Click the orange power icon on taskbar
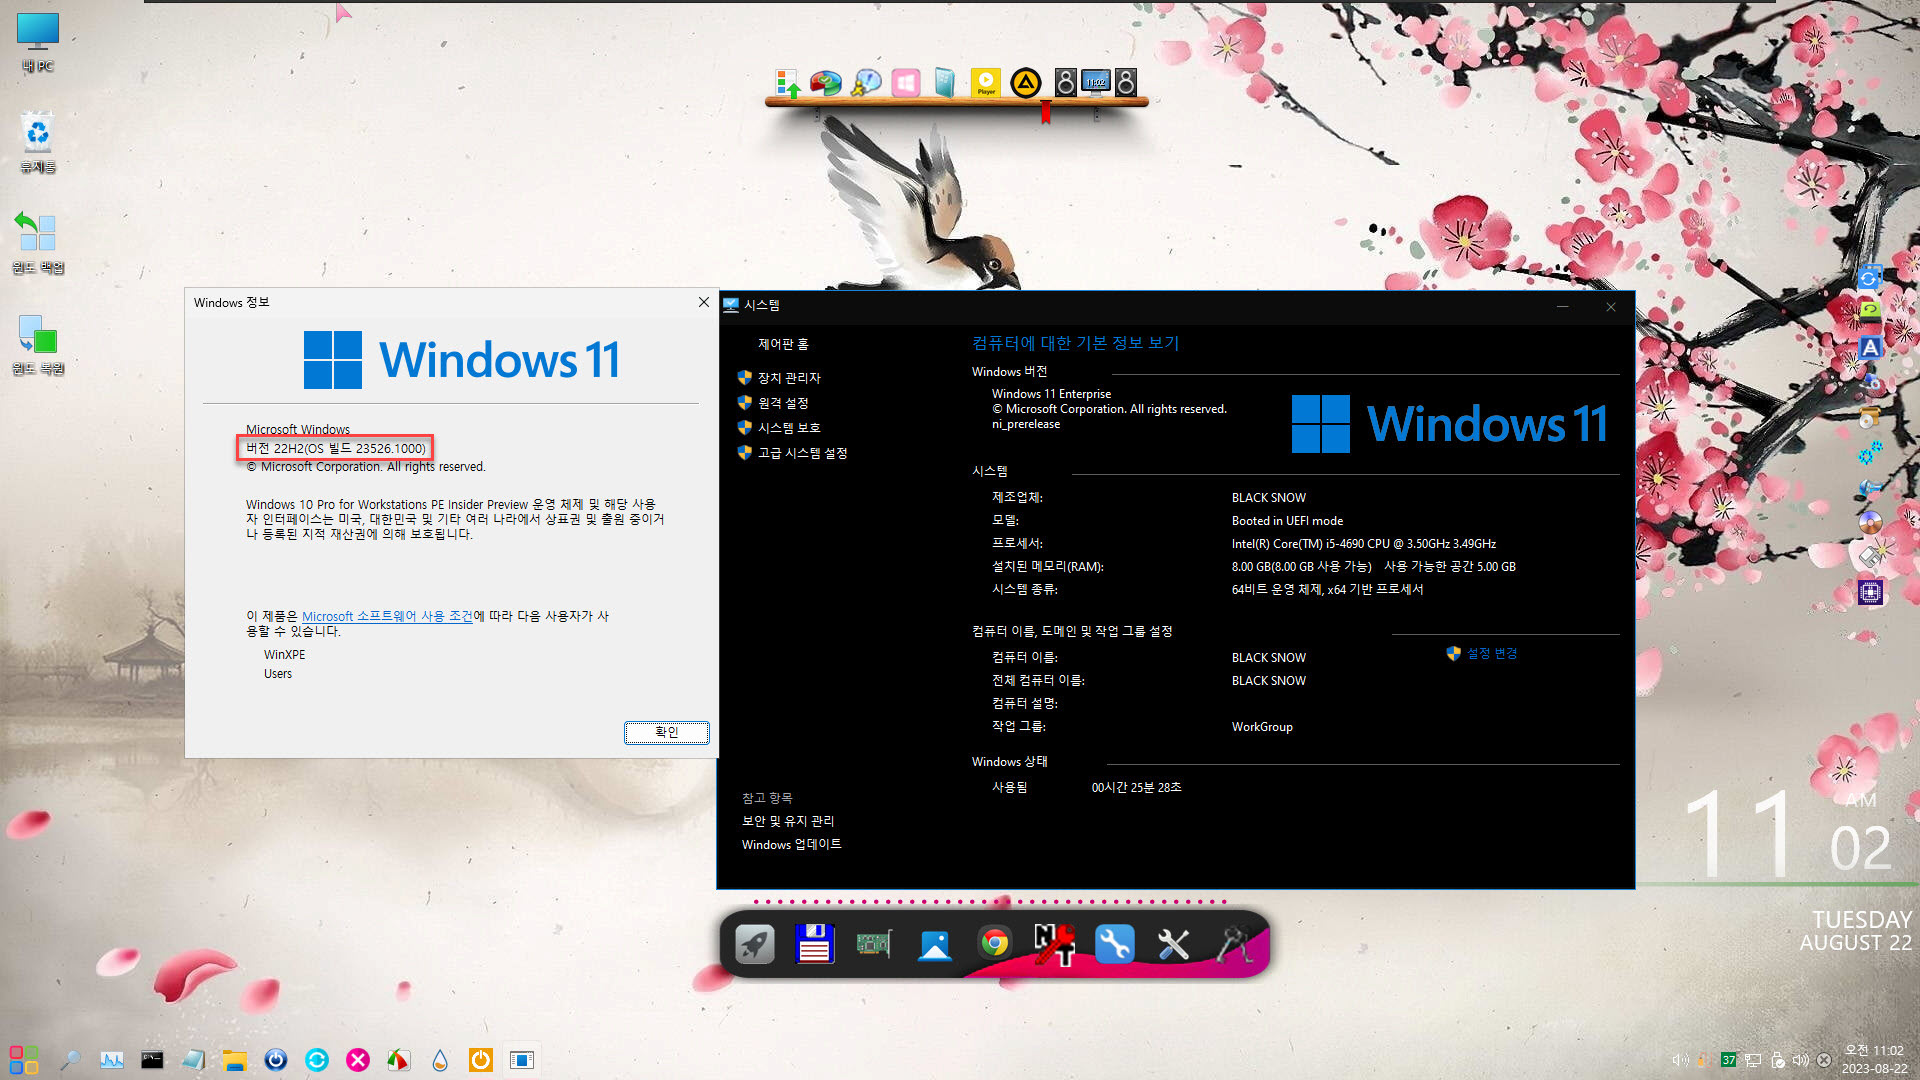 481,1060
